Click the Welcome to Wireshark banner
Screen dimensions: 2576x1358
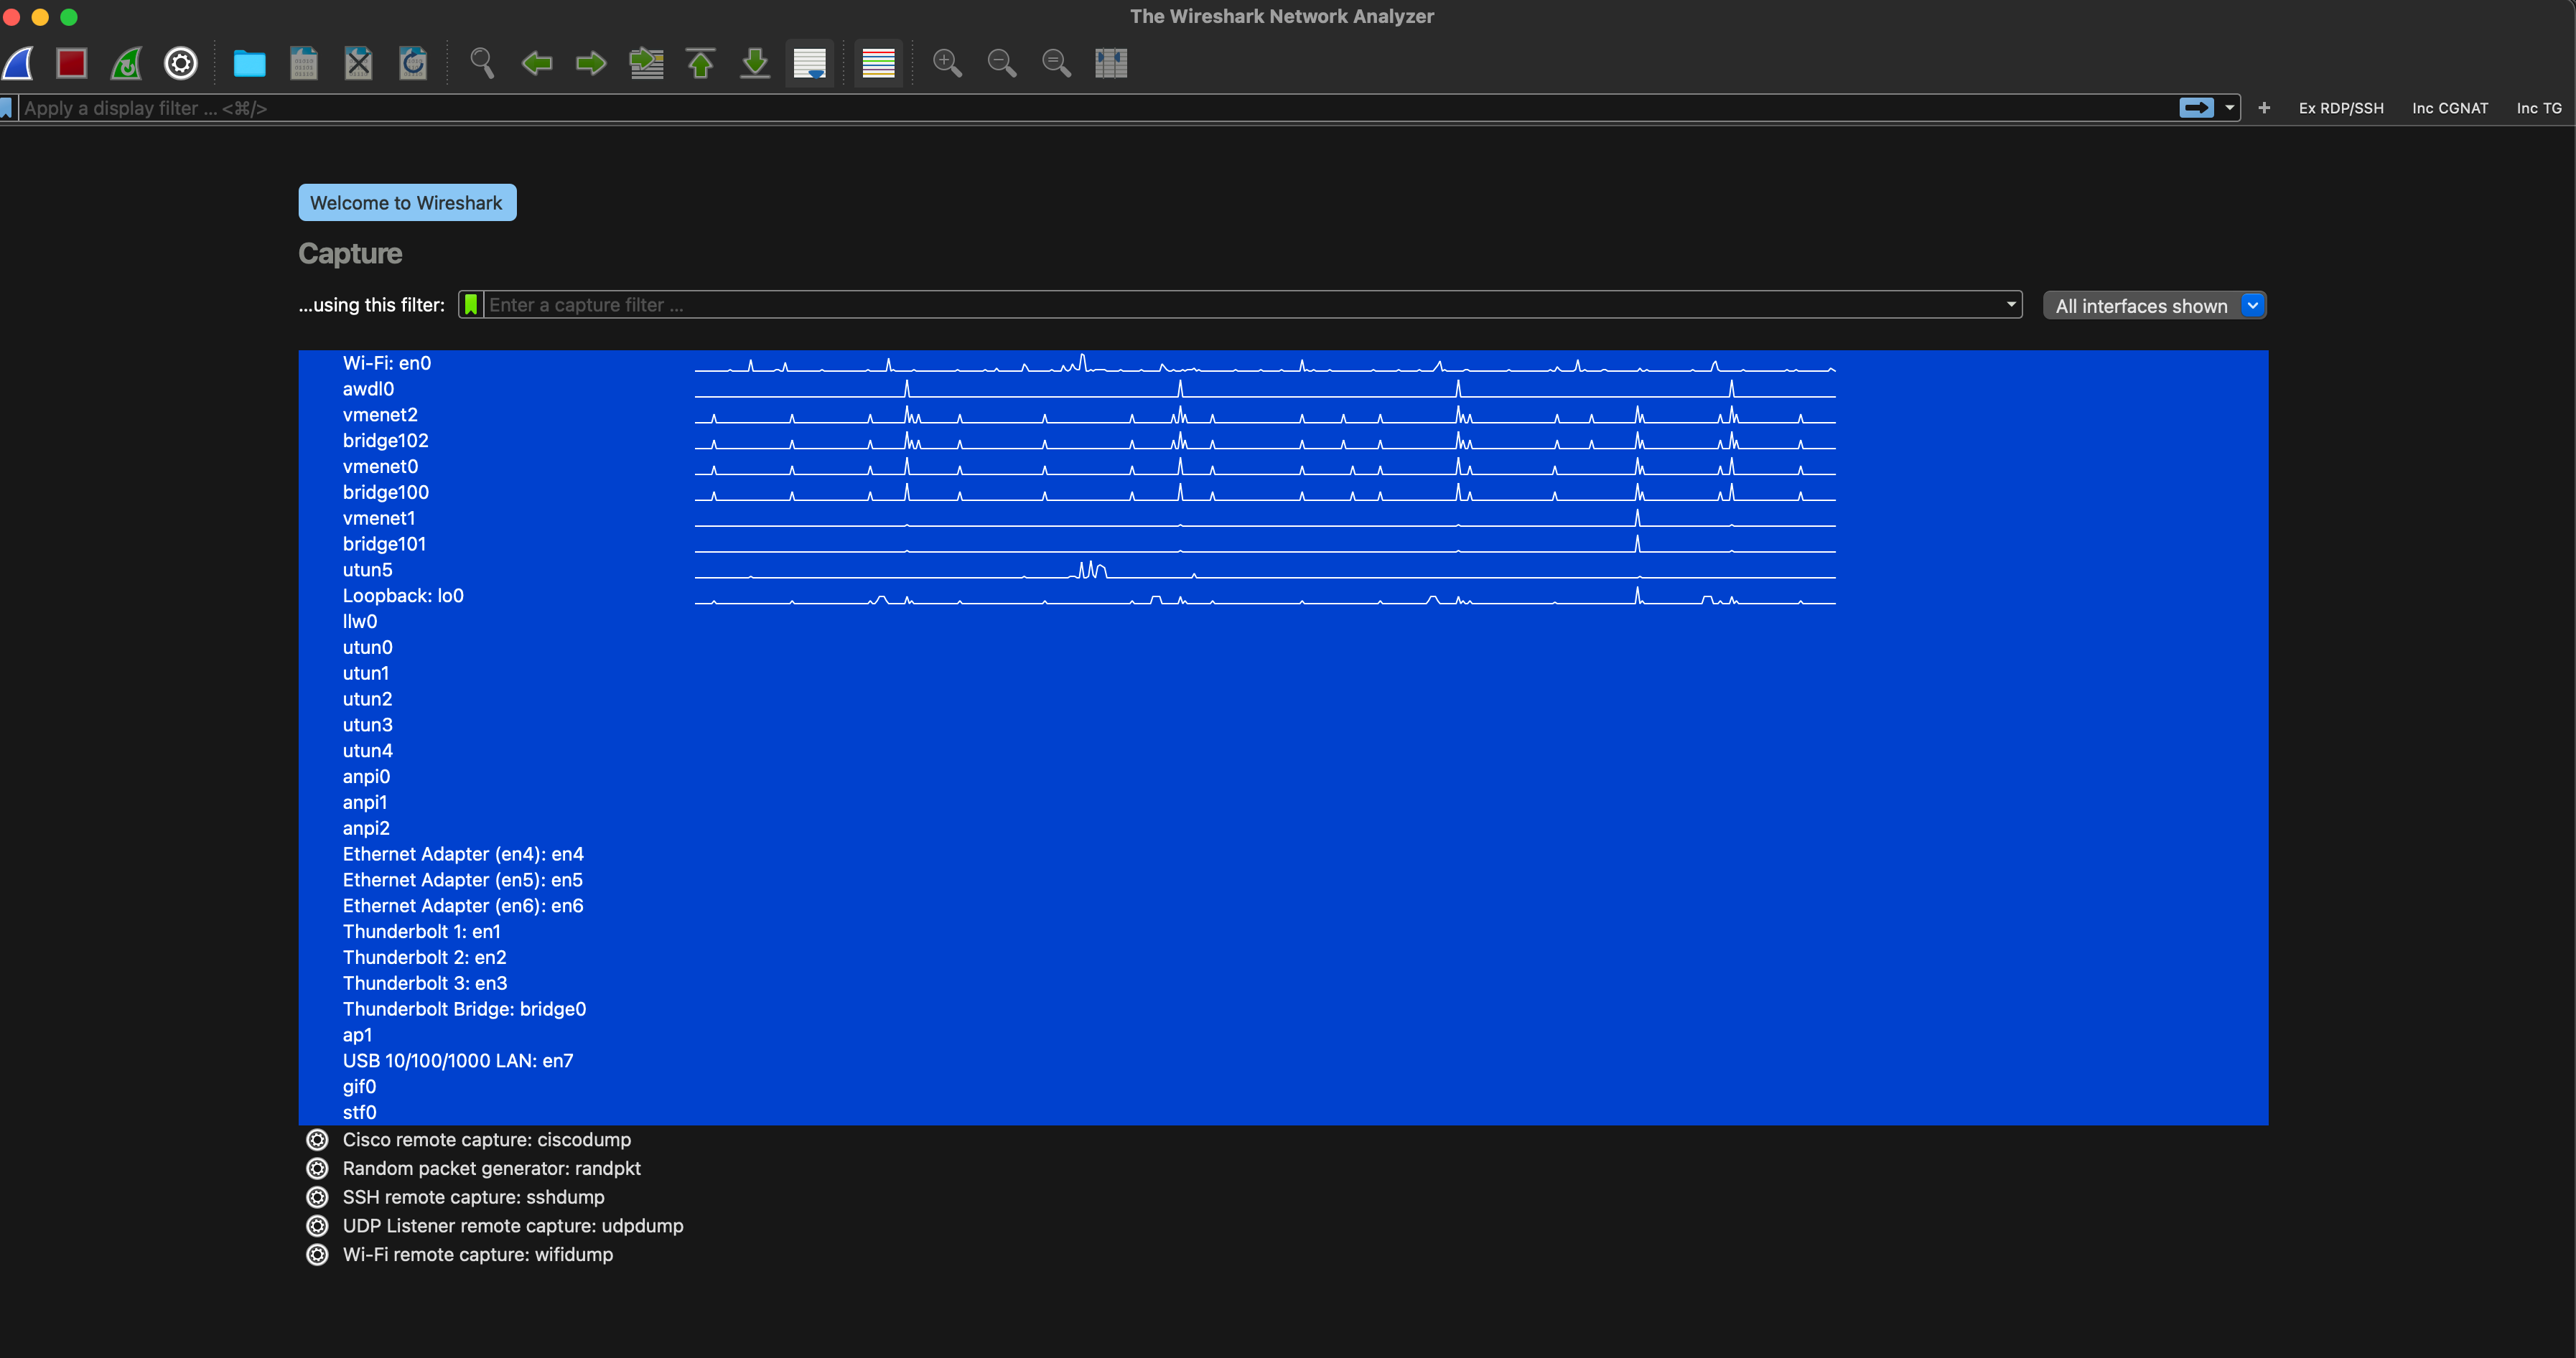[x=407, y=203]
